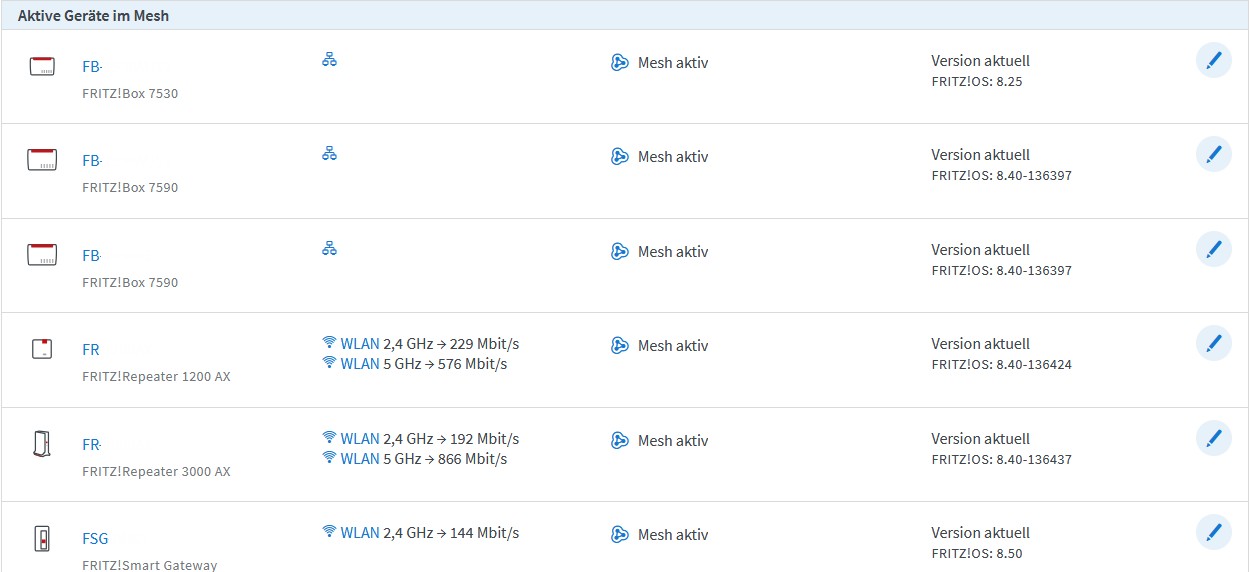
Task: Select the 'FRITZ!OS: 8.50' version text
Action: click(x=977, y=553)
